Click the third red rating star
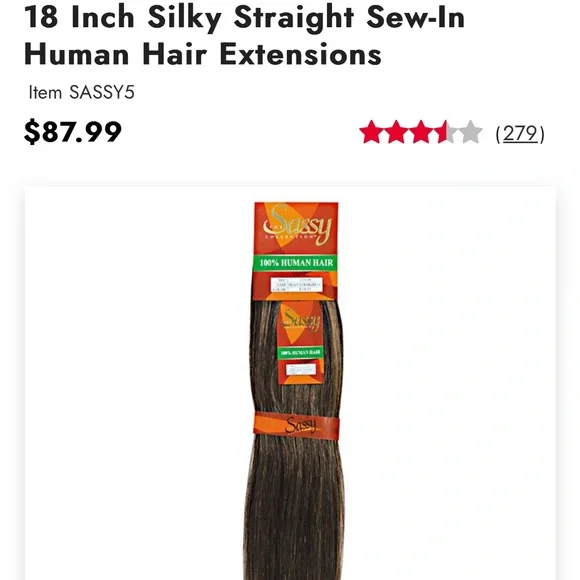The image size is (580, 580). tap(421, 132)
